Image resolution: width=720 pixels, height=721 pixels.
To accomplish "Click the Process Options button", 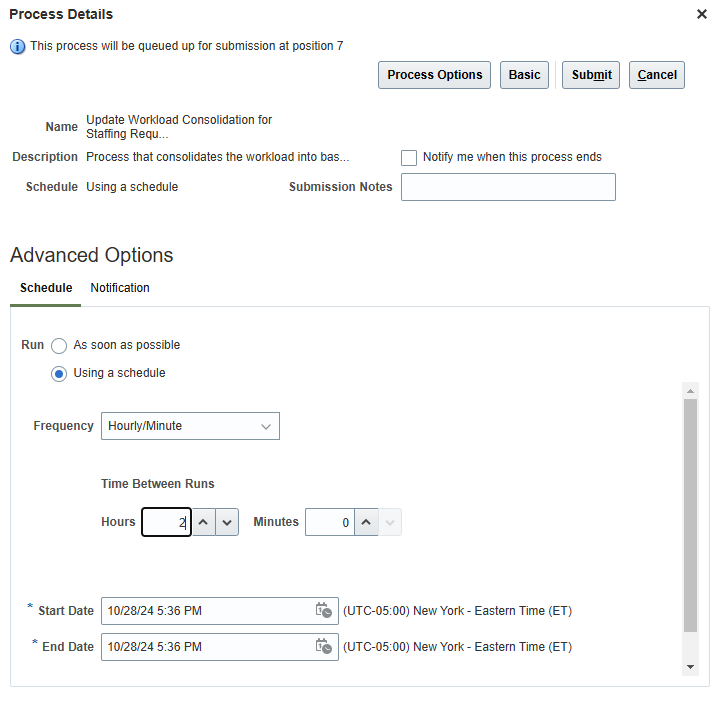I will (x=434, y=75).
